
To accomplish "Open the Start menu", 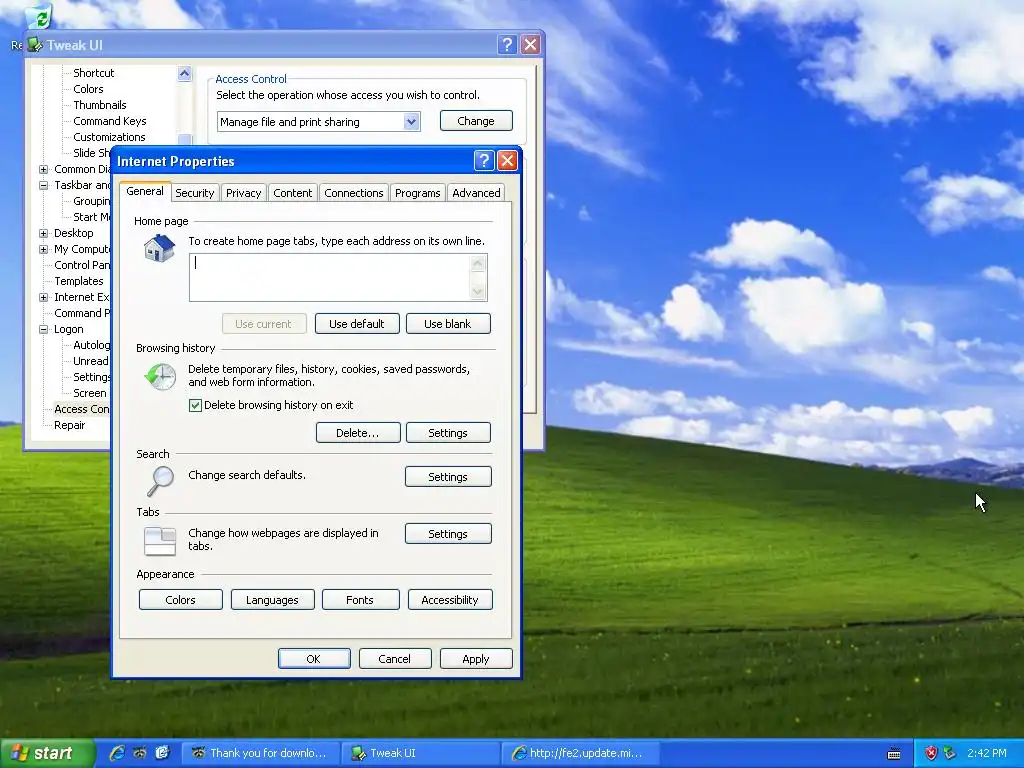I will pos(46,753).
